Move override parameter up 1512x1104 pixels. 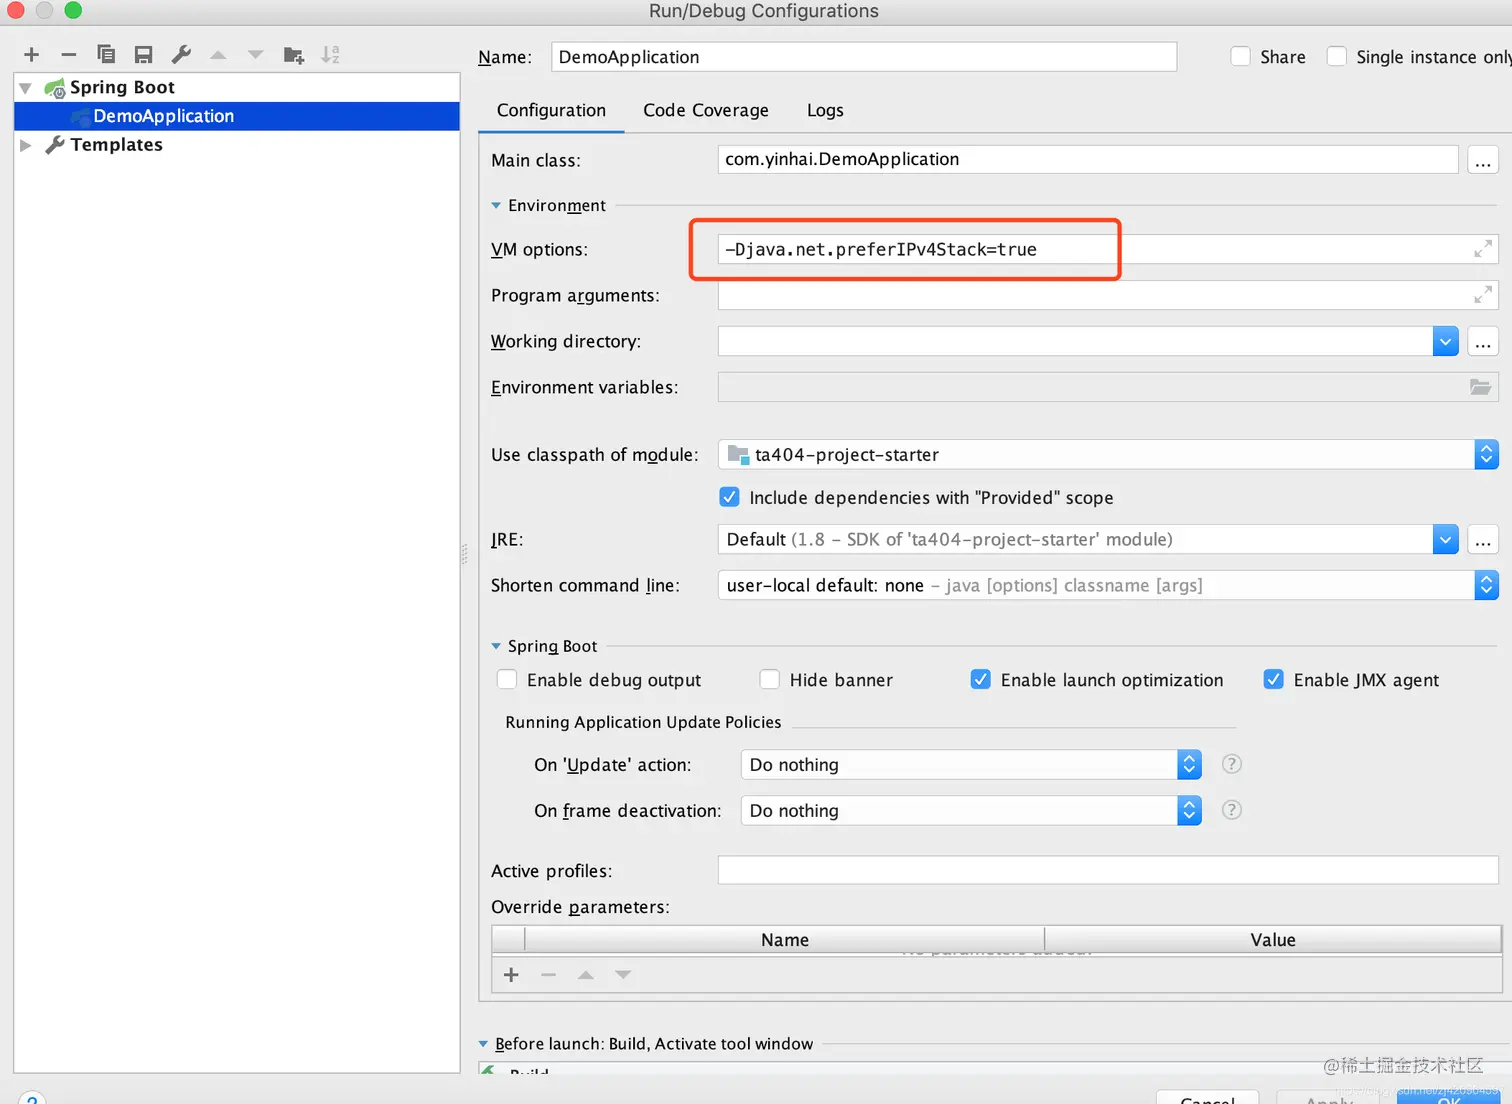[586, 975]
